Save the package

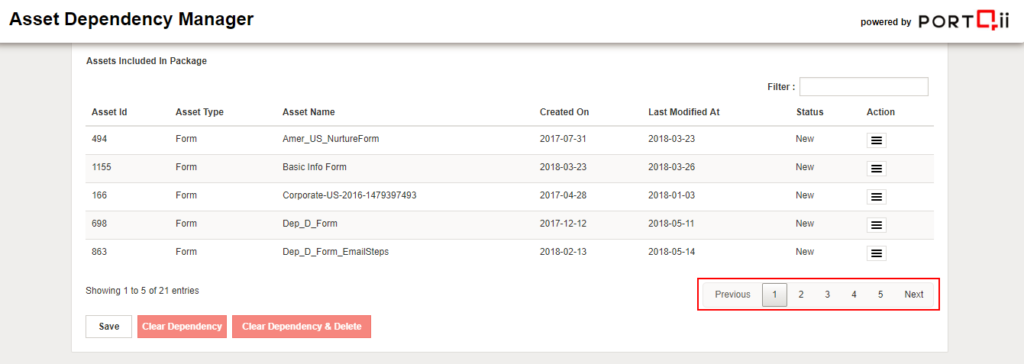pos(109,327)
